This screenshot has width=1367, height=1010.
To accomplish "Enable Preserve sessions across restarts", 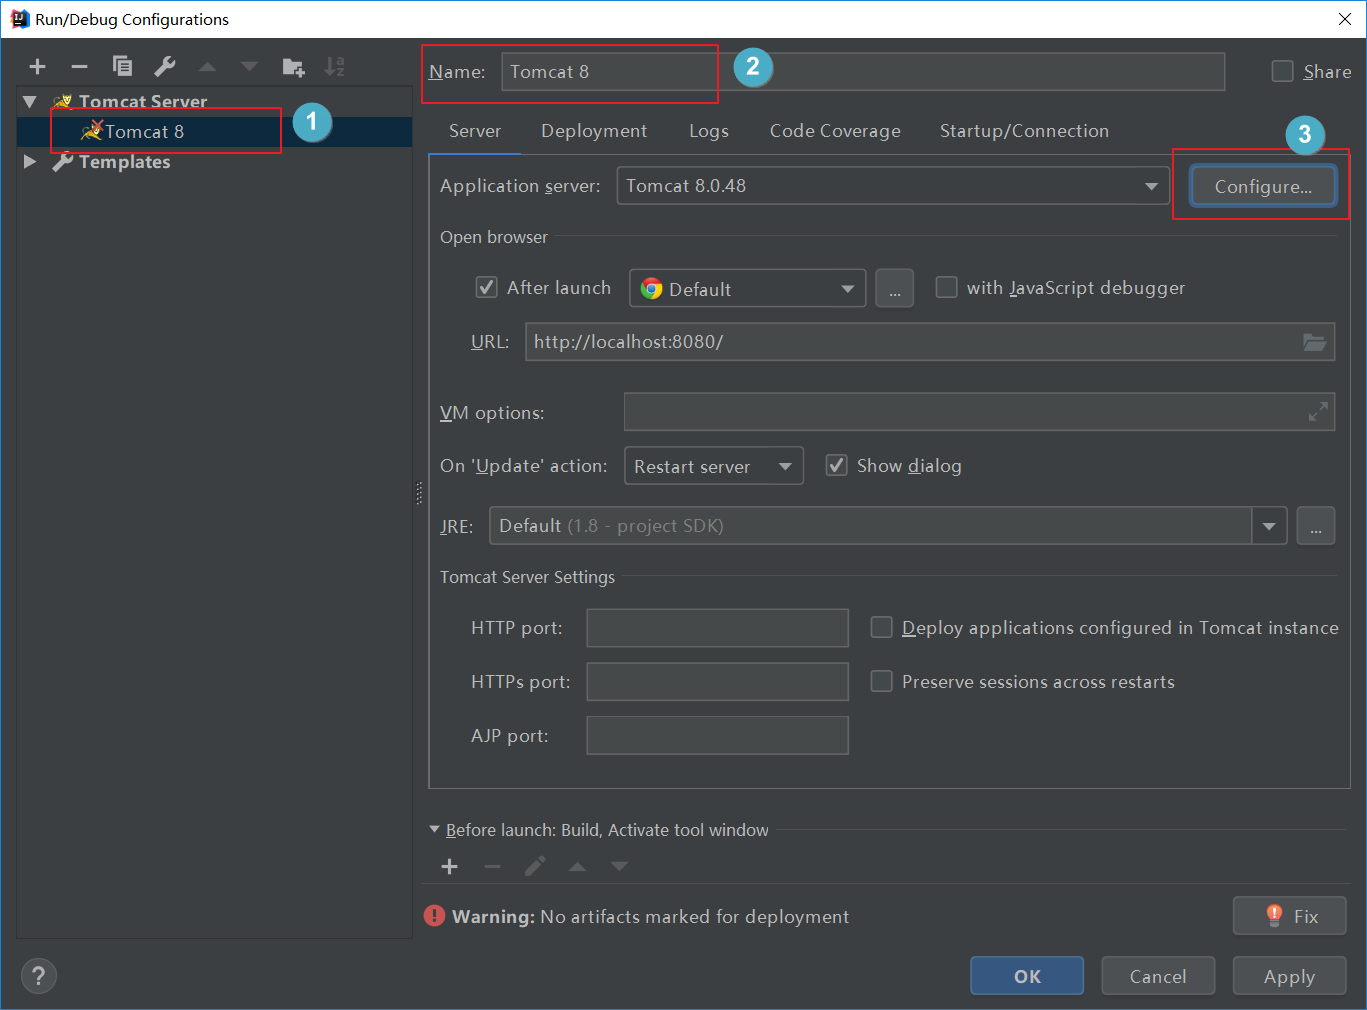I will coord(881,681).
